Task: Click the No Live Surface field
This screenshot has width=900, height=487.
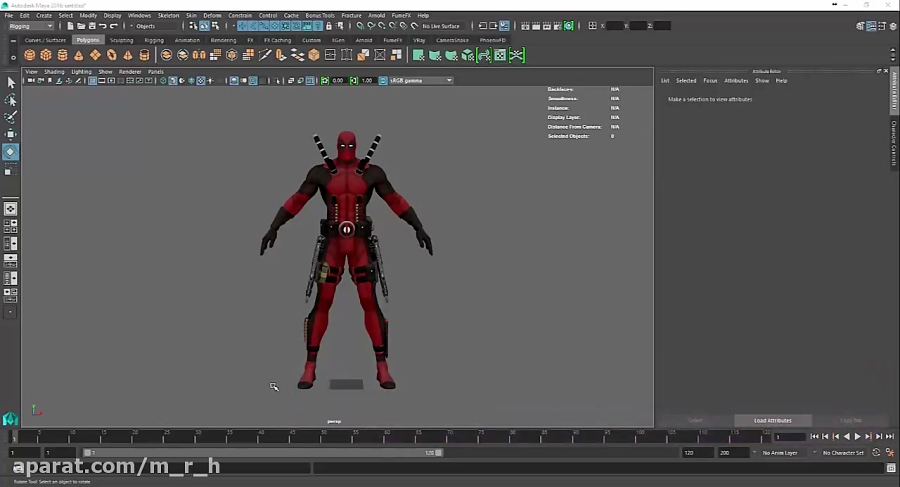Action: 441,26
